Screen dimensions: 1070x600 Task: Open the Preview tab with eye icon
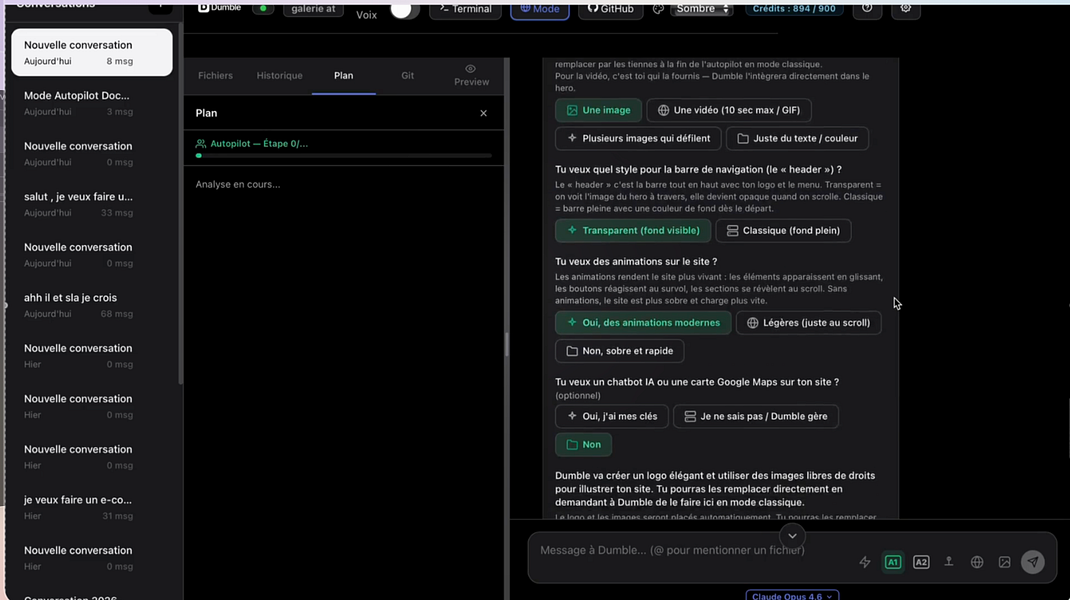tap(471, 75)
